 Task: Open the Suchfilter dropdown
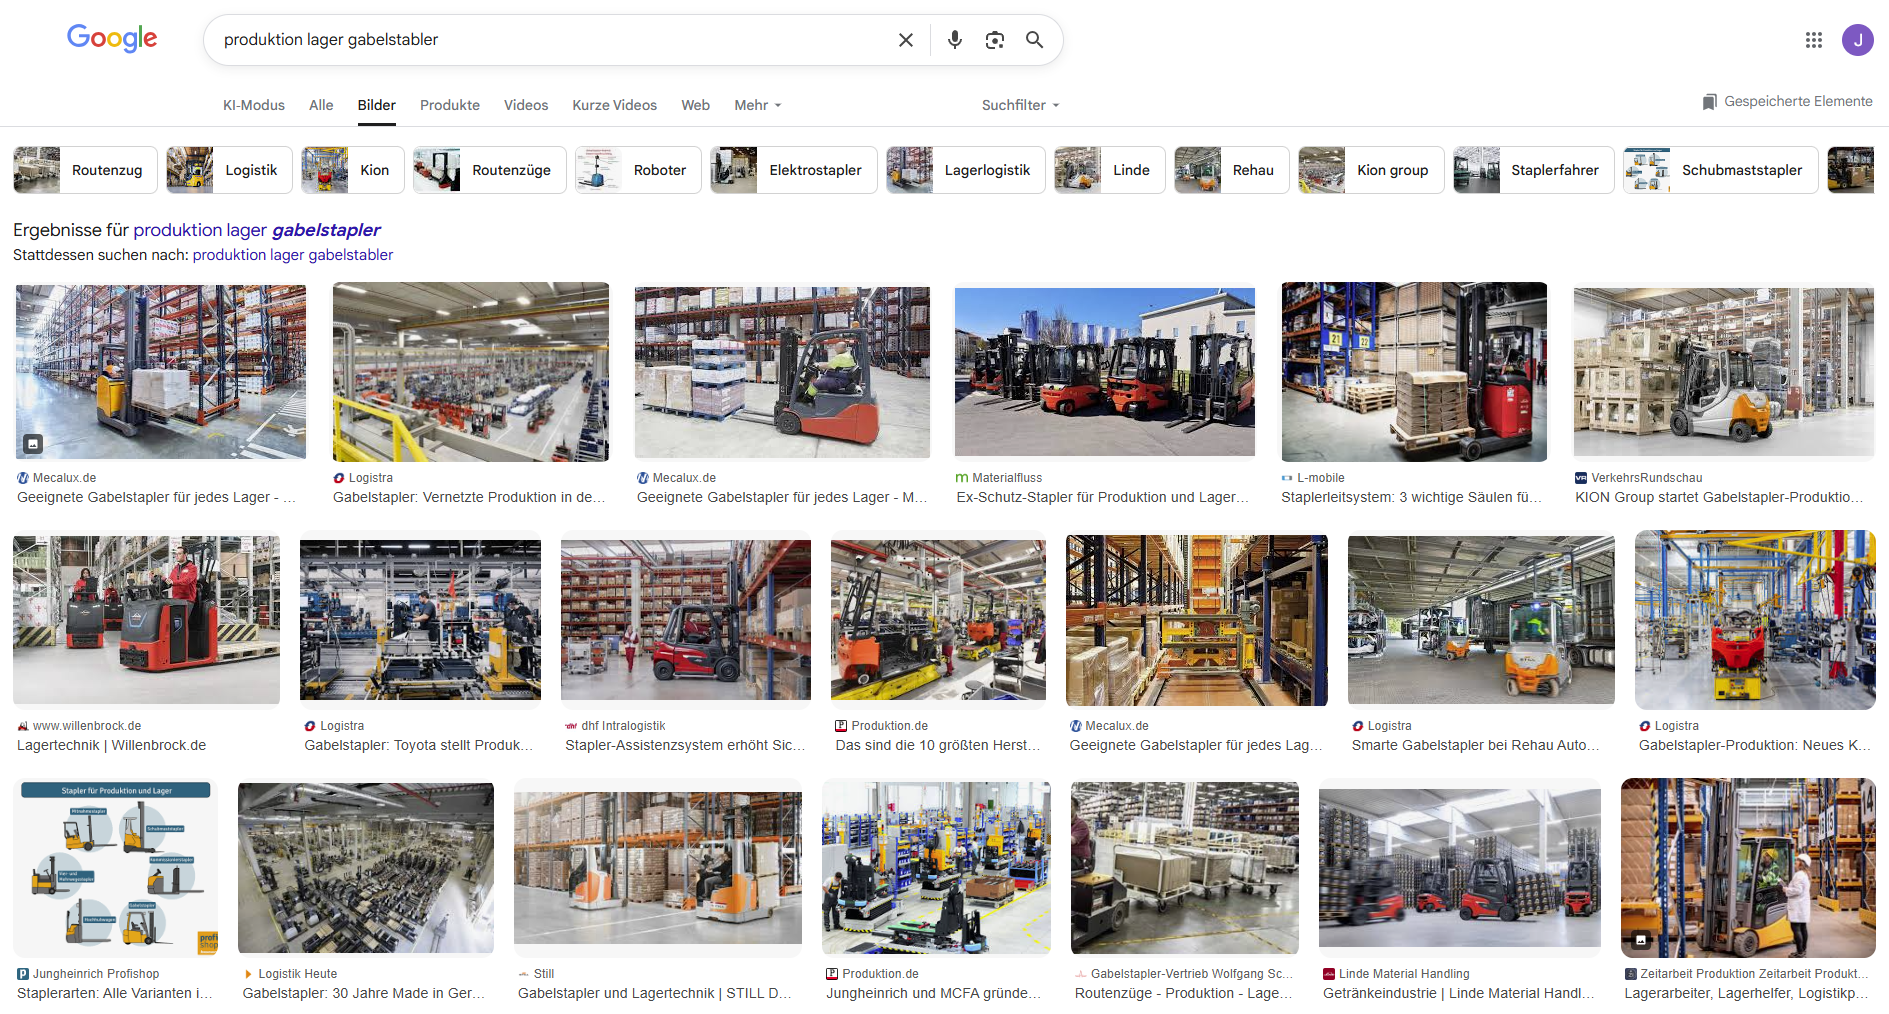click(x=1018, y=105)
